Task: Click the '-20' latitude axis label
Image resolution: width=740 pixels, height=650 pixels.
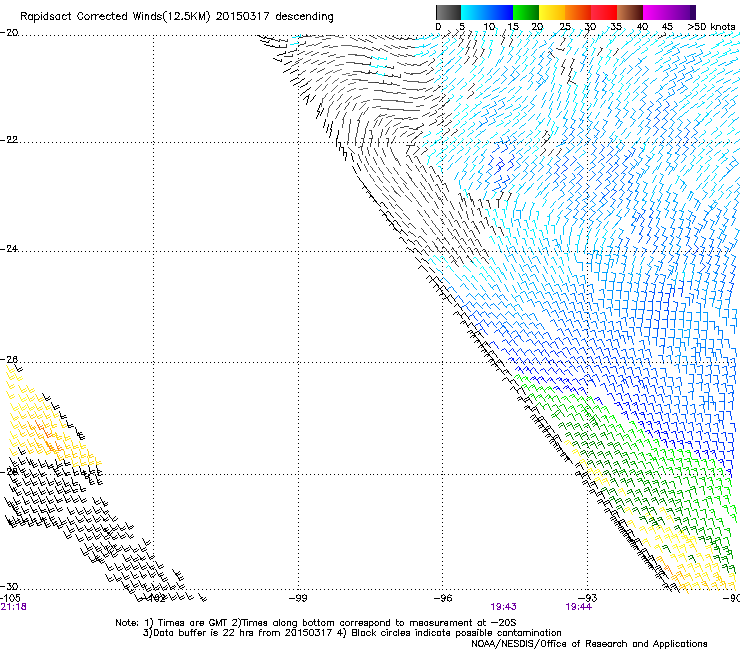Action: pyautogui.click(x=9, y=33)
